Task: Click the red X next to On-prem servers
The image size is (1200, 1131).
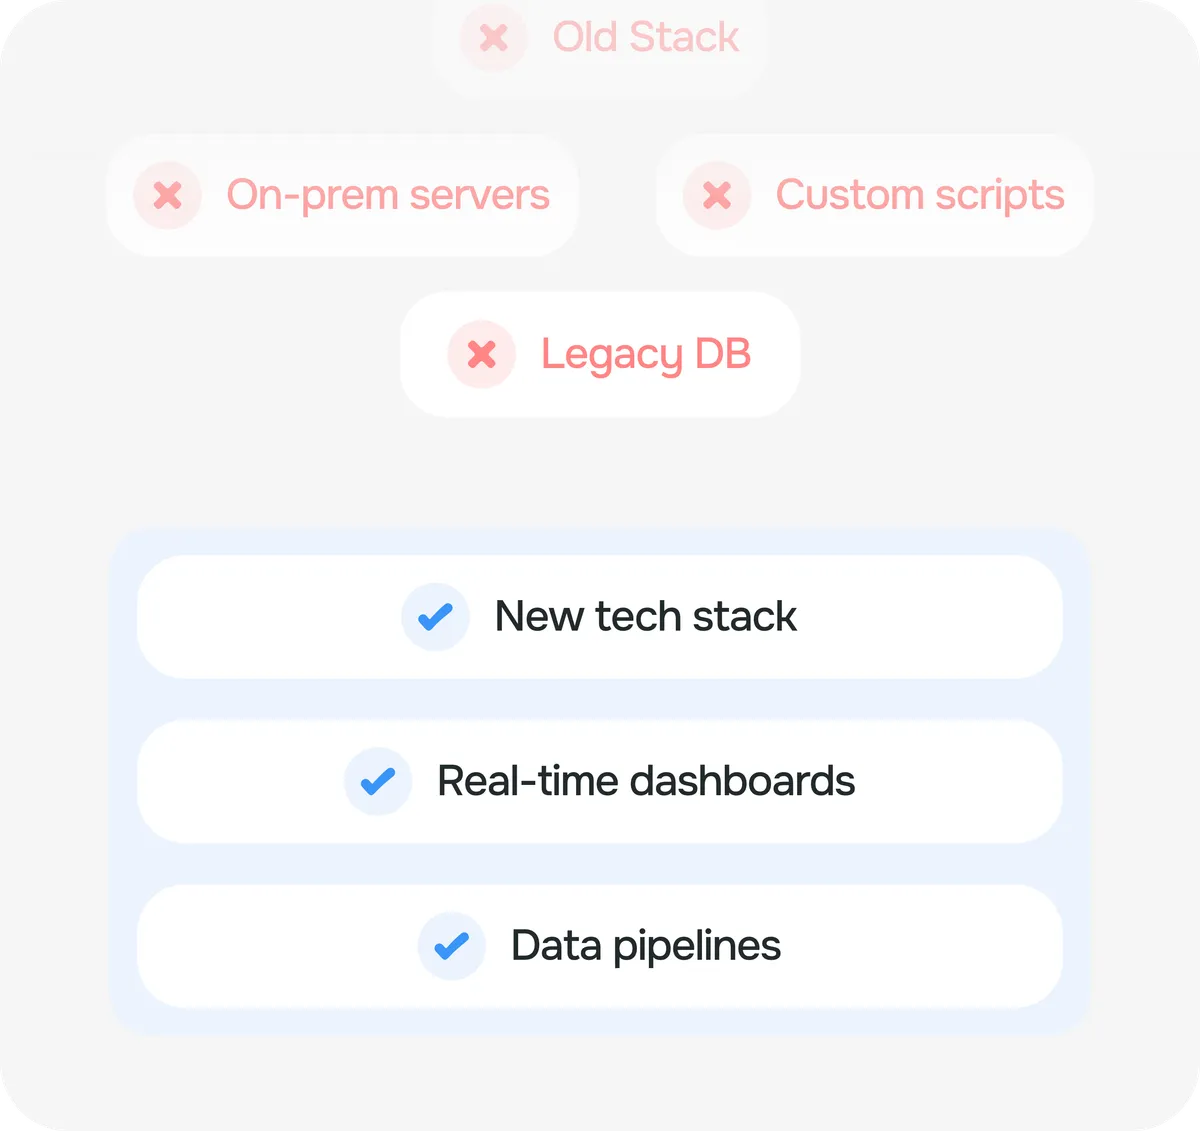Action: coord(168,195)
